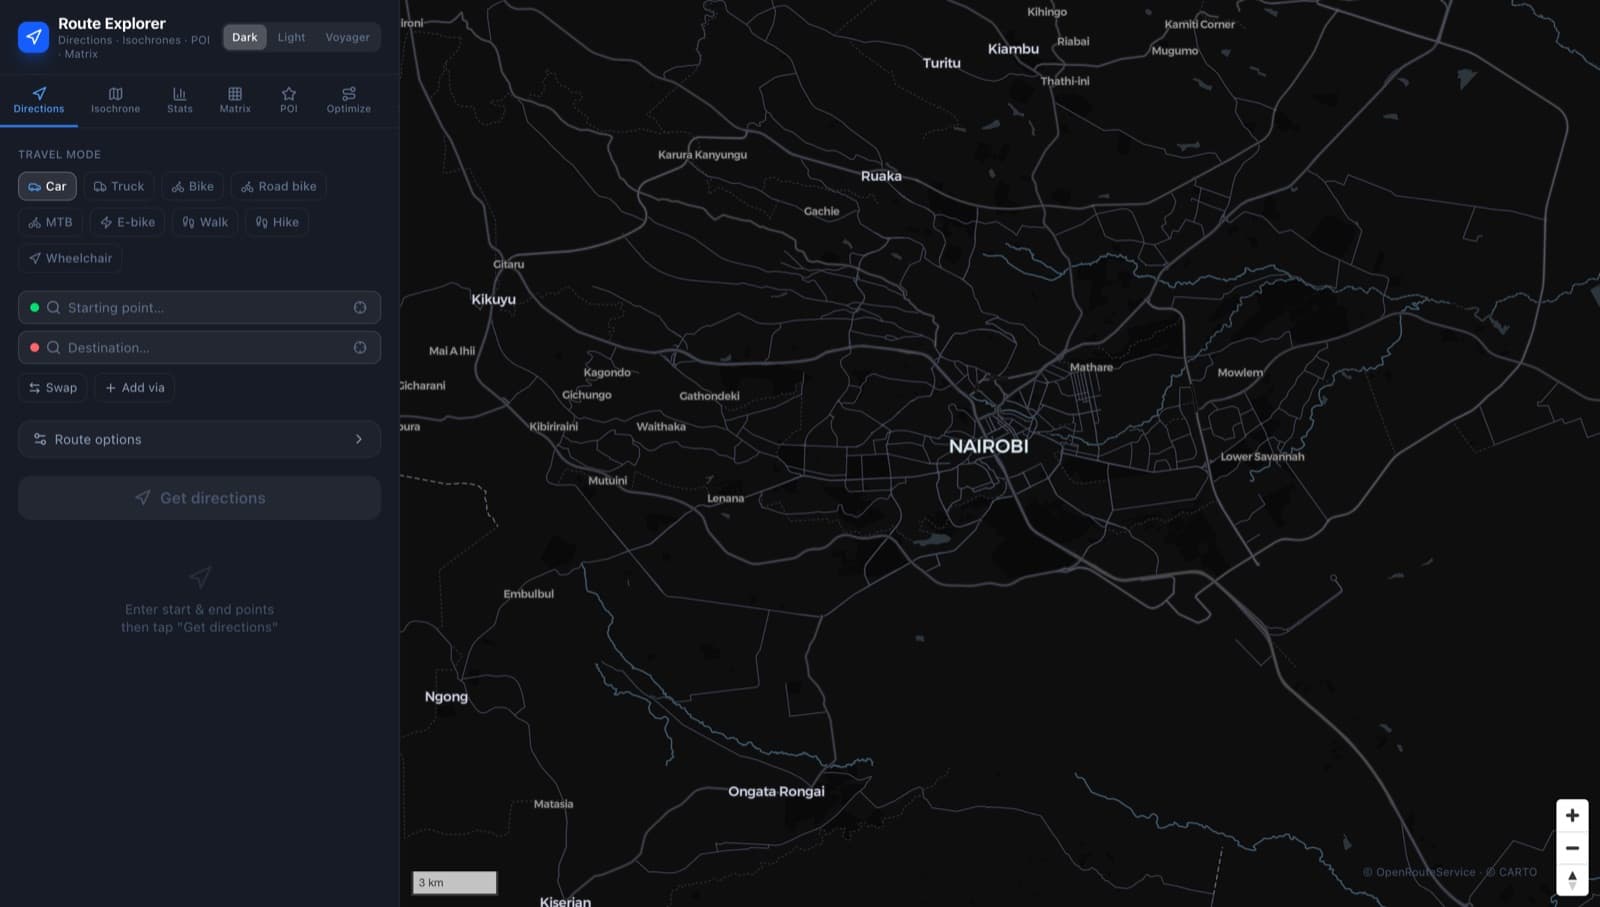Click the Kiambu map label
The height and width of the screenshot is (907, 1600).
[x=1013, y=48]
